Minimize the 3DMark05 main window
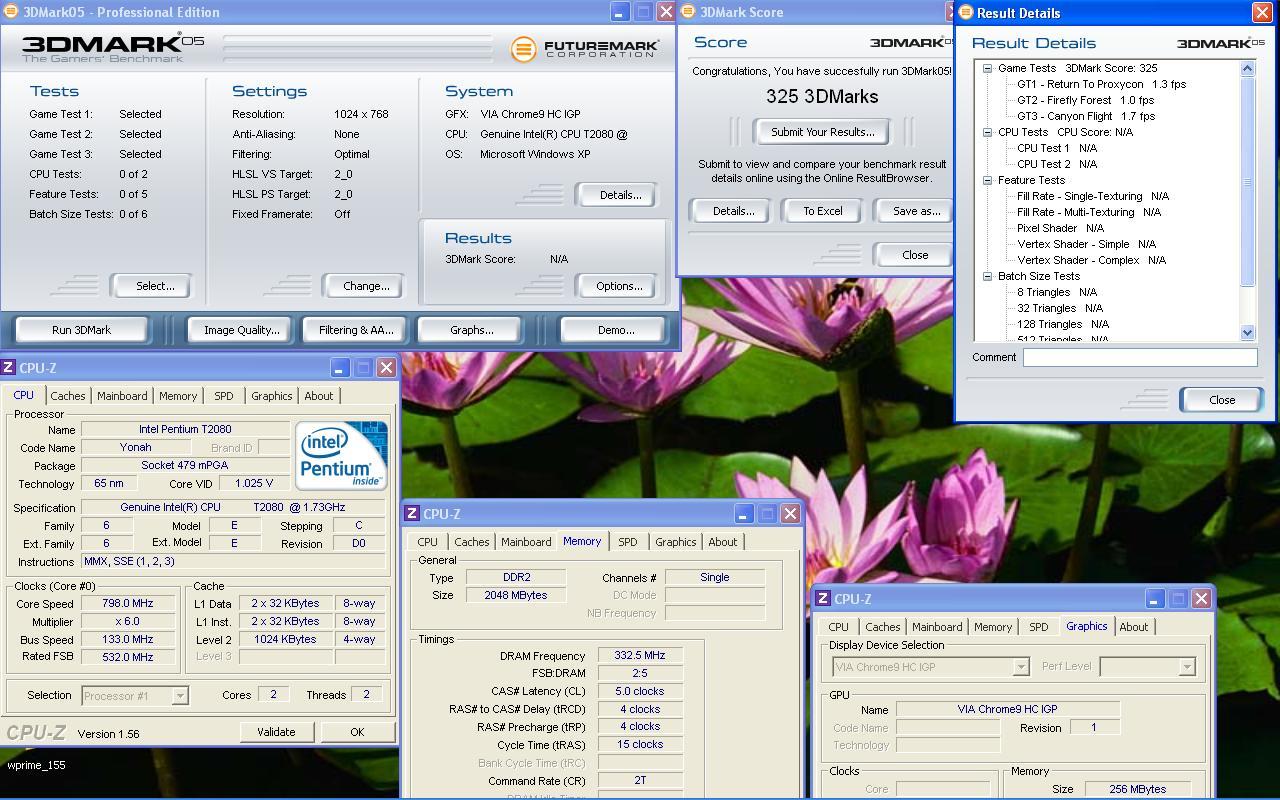Viewport: 1280px width, 800px height. tap(619, 12)
